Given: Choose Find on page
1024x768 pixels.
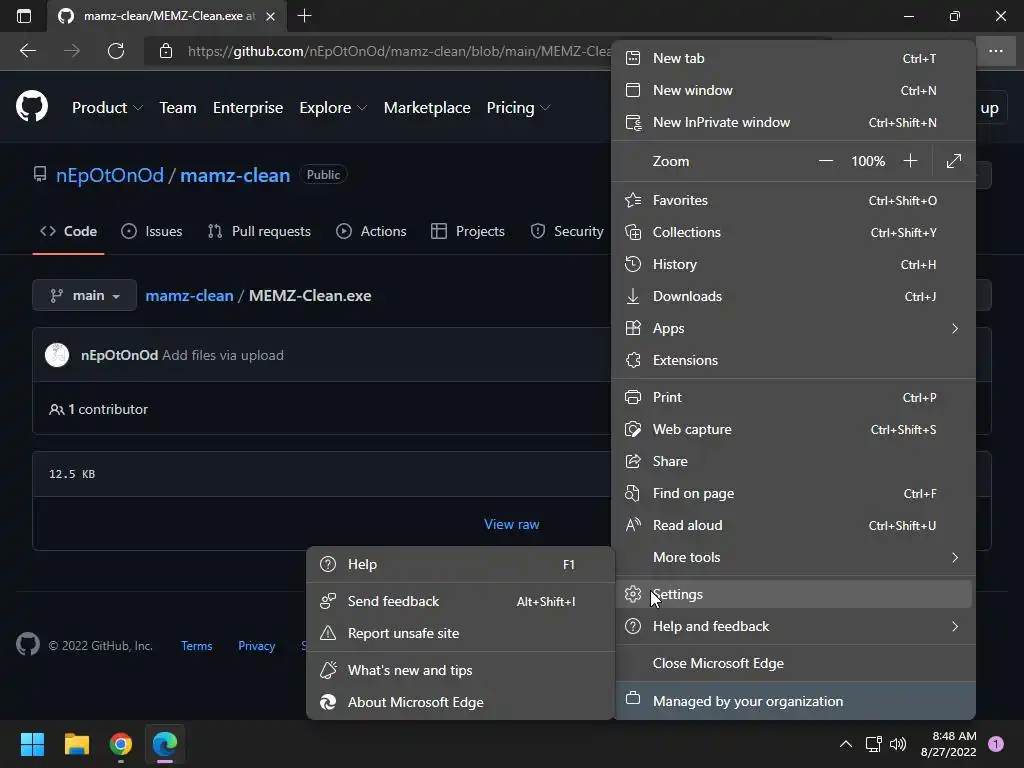Looking at the screenshot, I should pos(793,493).
